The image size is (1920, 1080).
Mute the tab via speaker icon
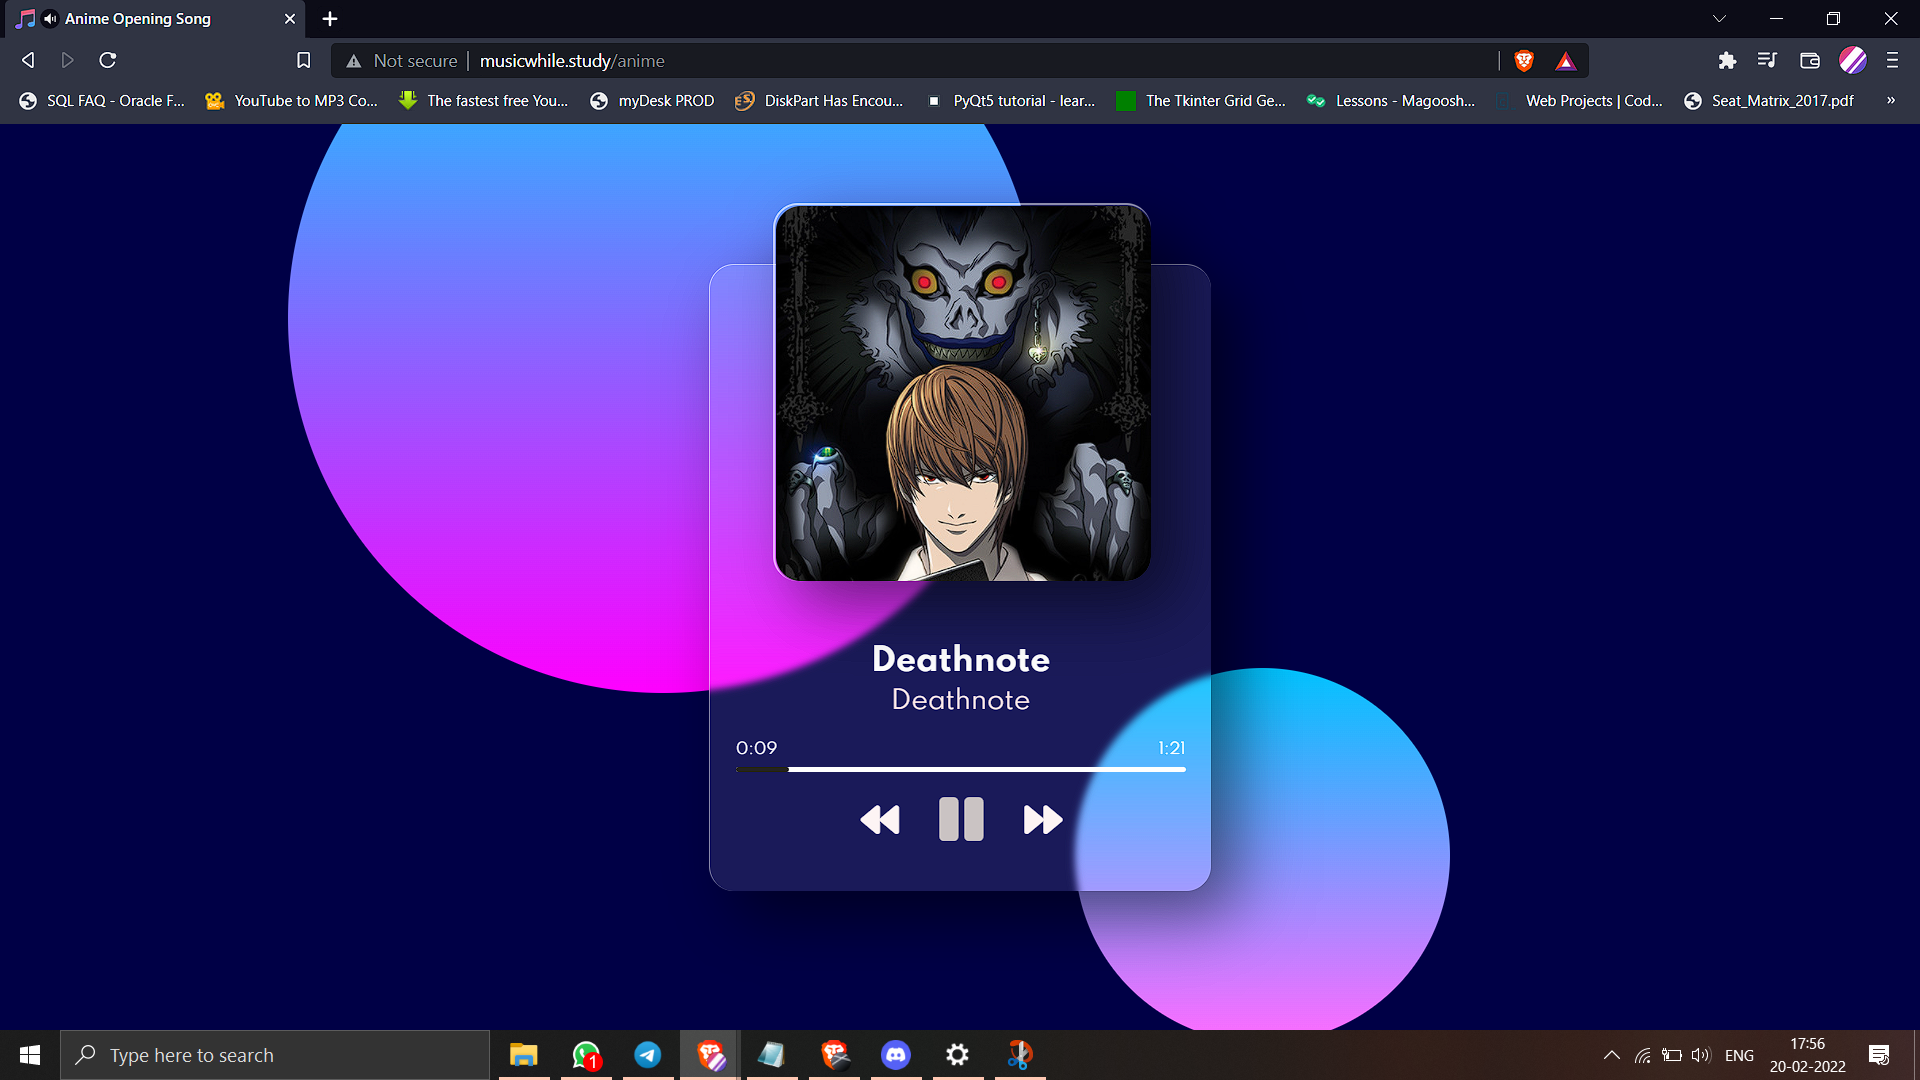50,19
